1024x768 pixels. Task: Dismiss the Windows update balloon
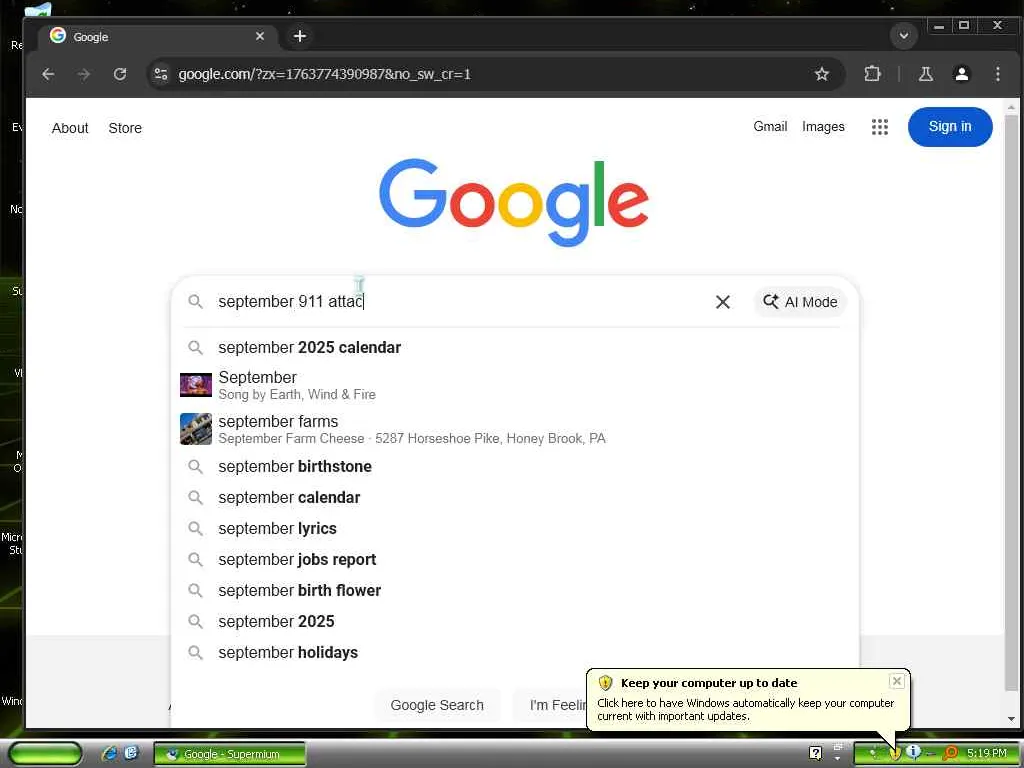click(897, 681)
